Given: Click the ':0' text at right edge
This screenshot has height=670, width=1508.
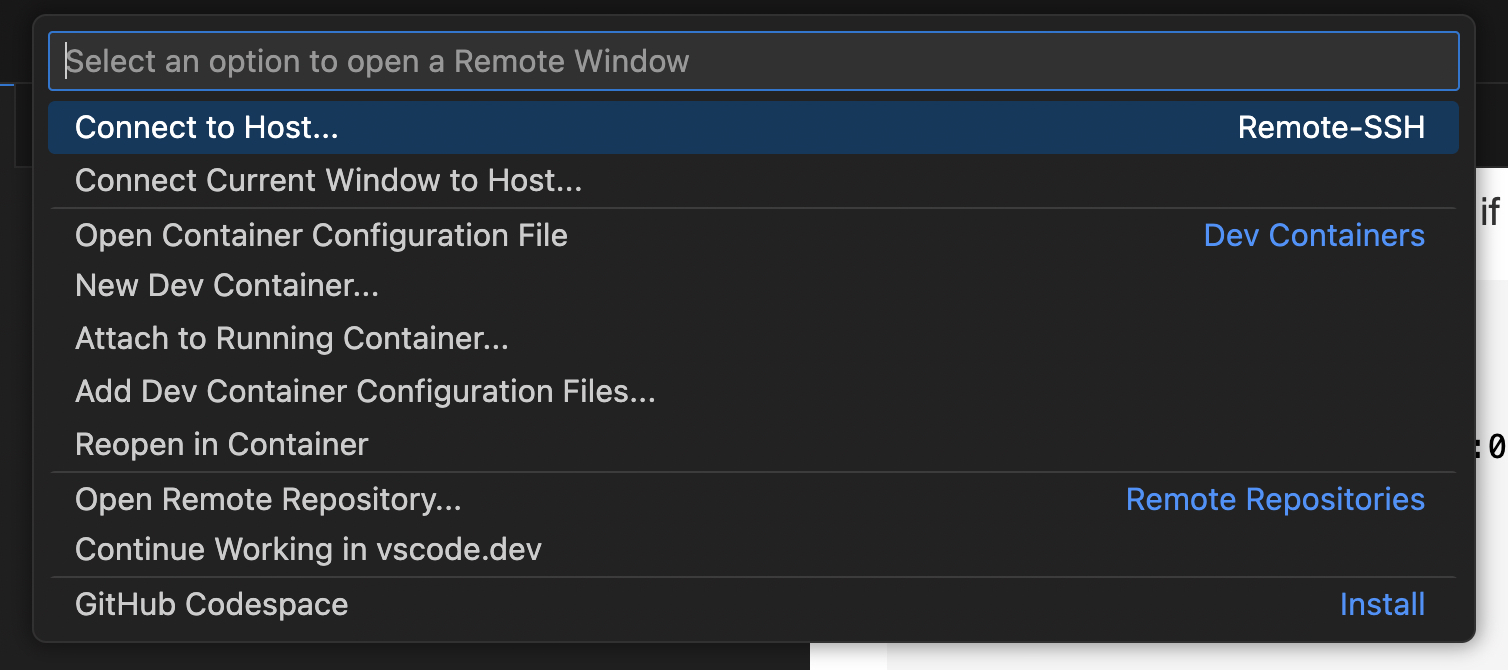Looking at the screenshot, I should pyautogui.click(x=1492, y=446).
